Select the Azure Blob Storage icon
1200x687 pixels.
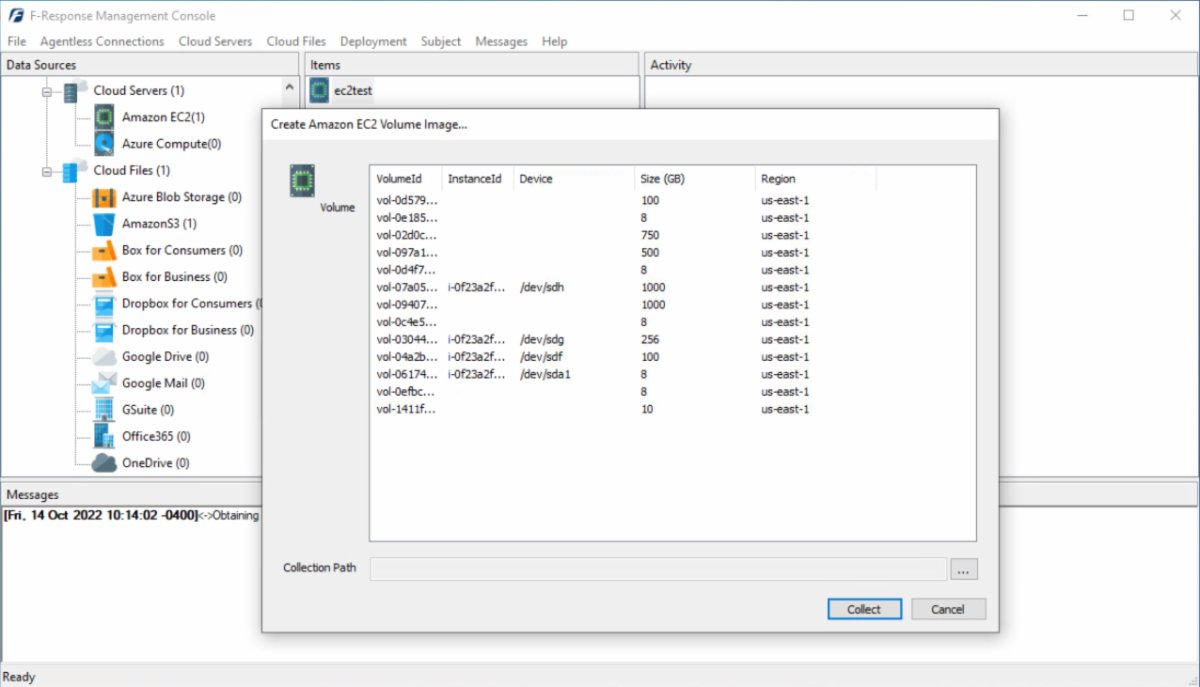[104, 197]
